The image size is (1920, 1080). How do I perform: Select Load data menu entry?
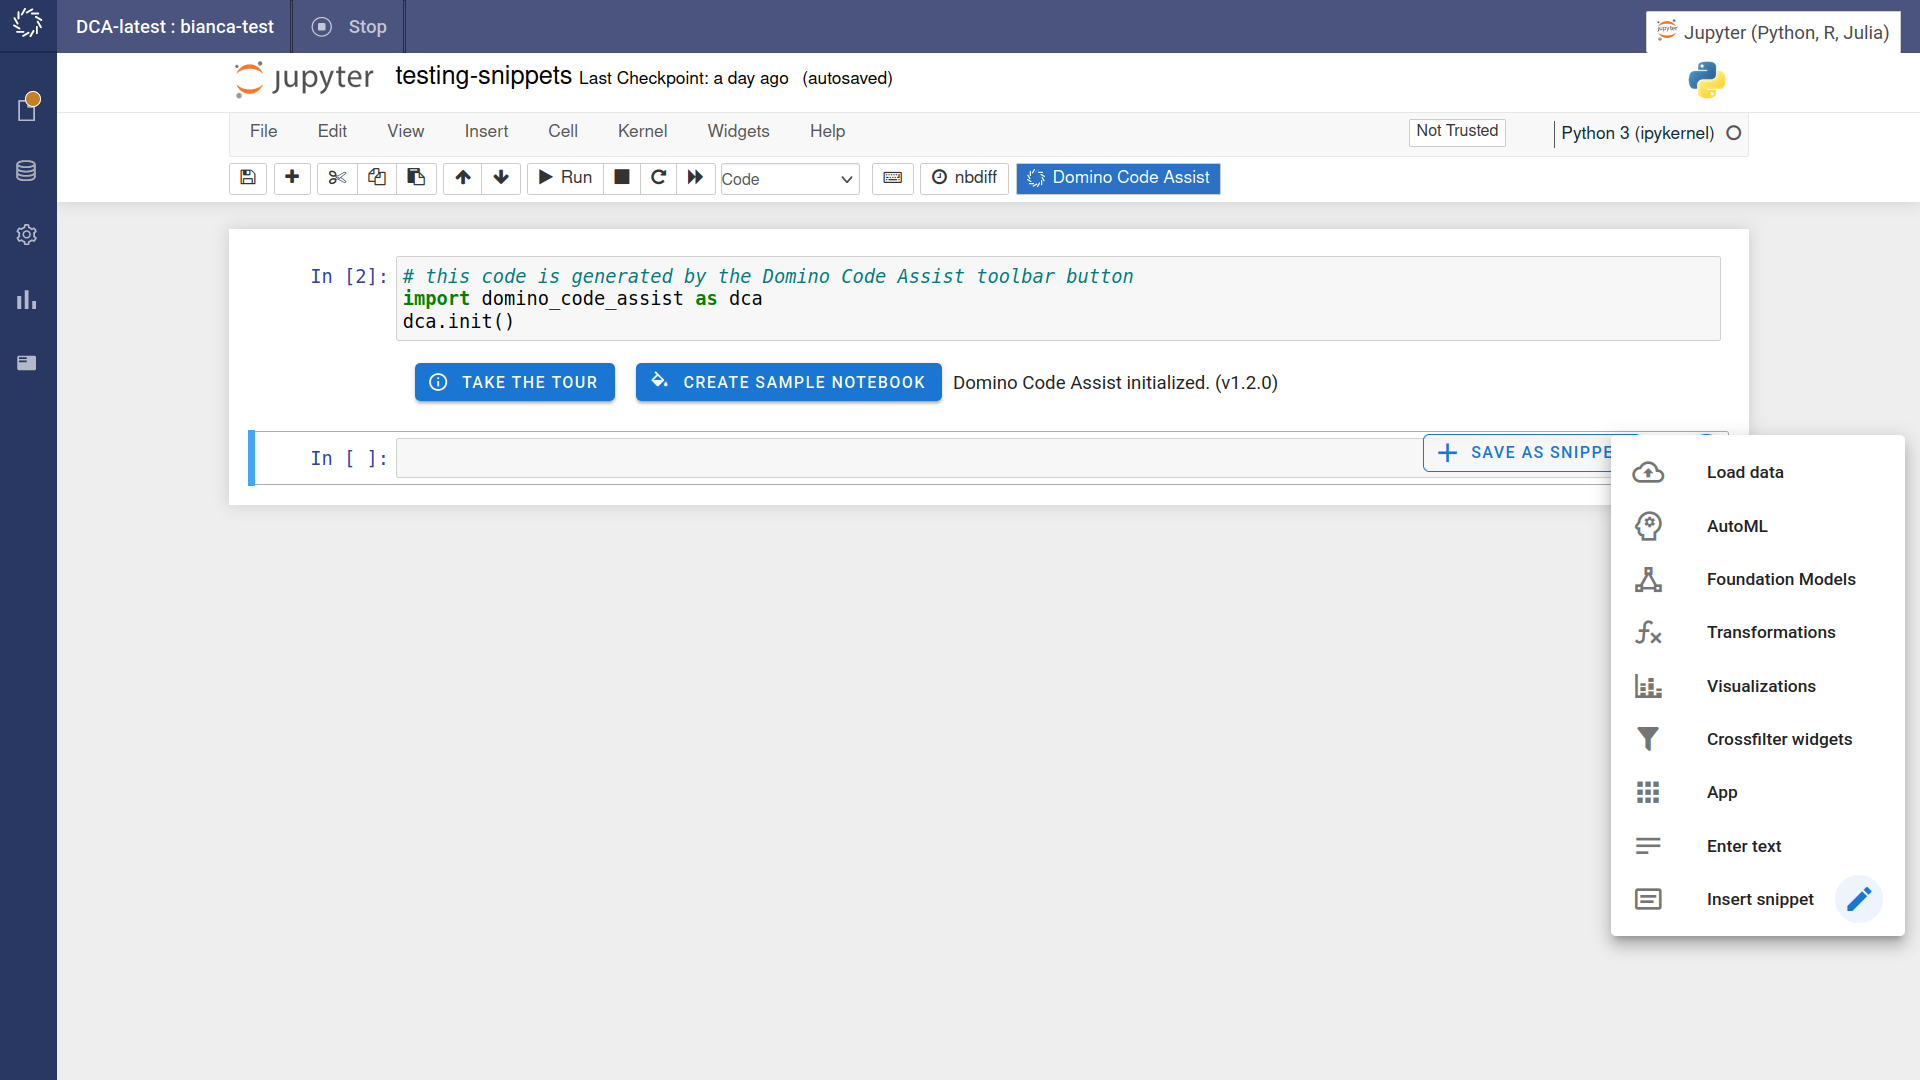1757,472
